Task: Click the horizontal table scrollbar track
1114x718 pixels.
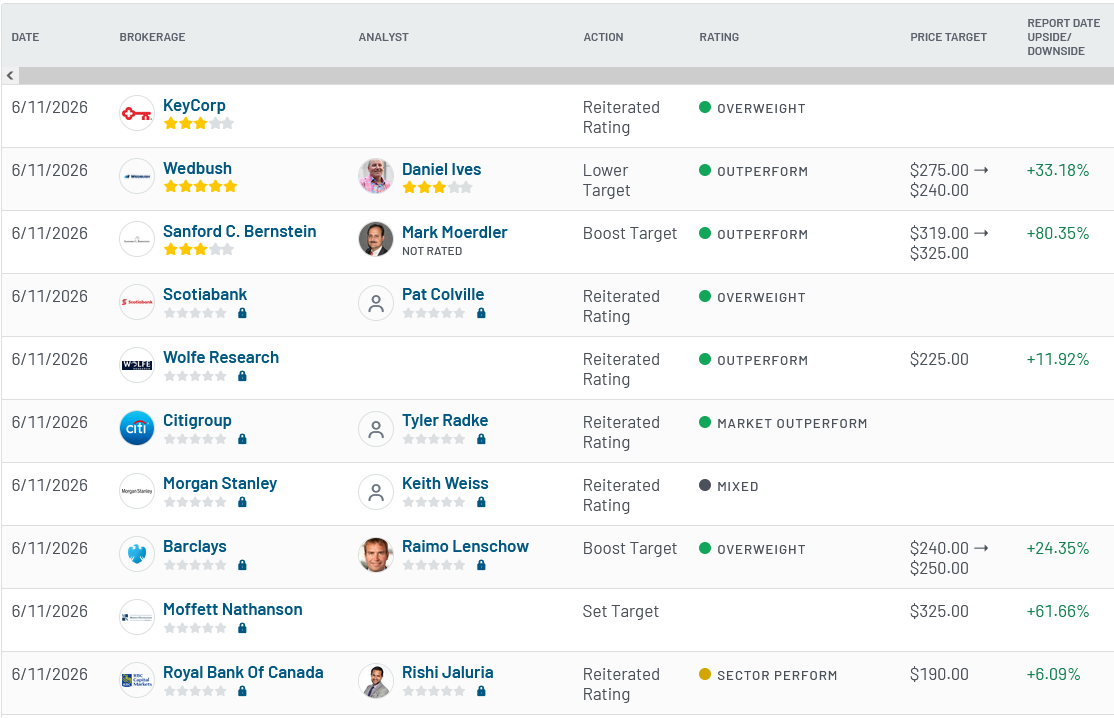Action: pos(566,75)
